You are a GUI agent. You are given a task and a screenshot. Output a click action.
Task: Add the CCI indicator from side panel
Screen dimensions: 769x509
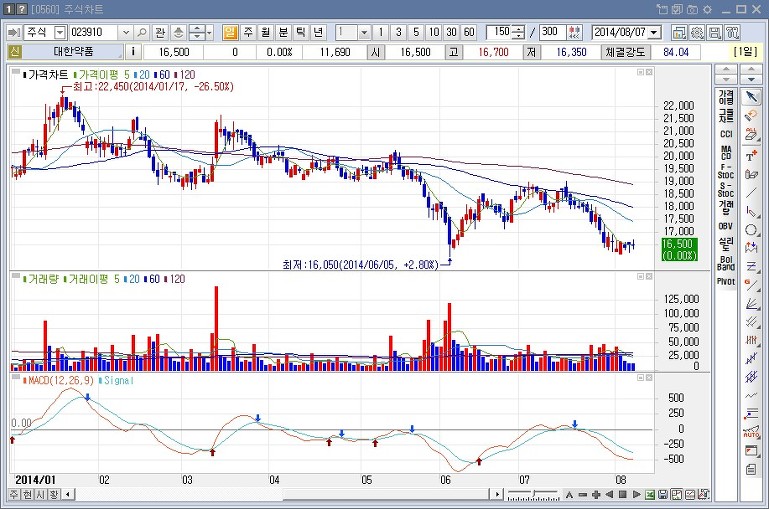pyautogui.click(x=726, y=134)
